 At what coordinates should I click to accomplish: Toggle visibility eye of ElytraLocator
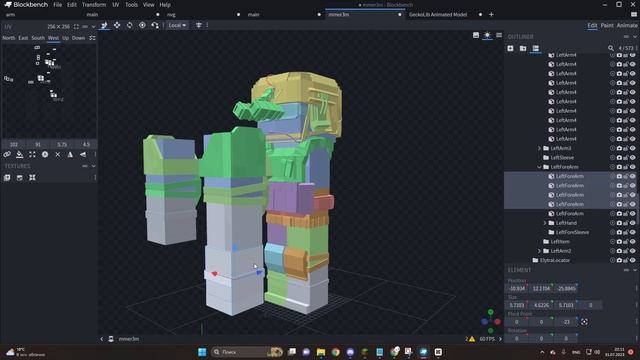point(633,260)
